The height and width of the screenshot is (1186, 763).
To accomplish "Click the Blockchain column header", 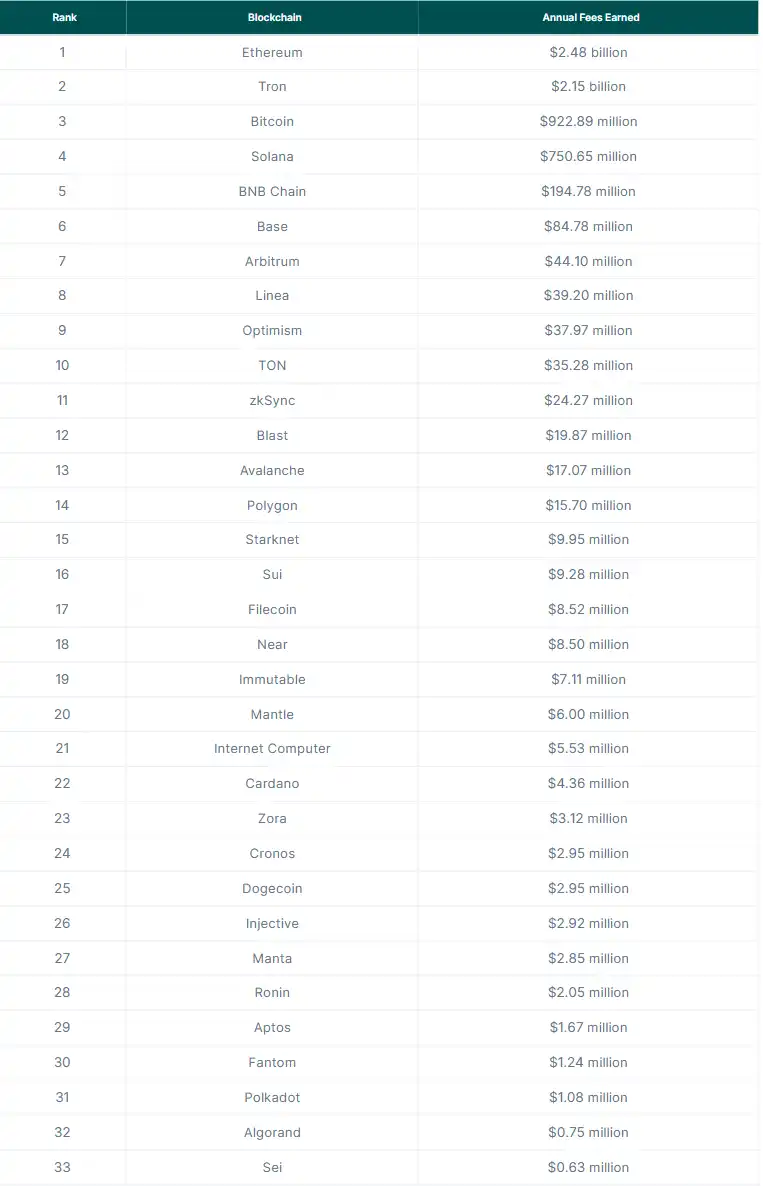I will (272, 17).
